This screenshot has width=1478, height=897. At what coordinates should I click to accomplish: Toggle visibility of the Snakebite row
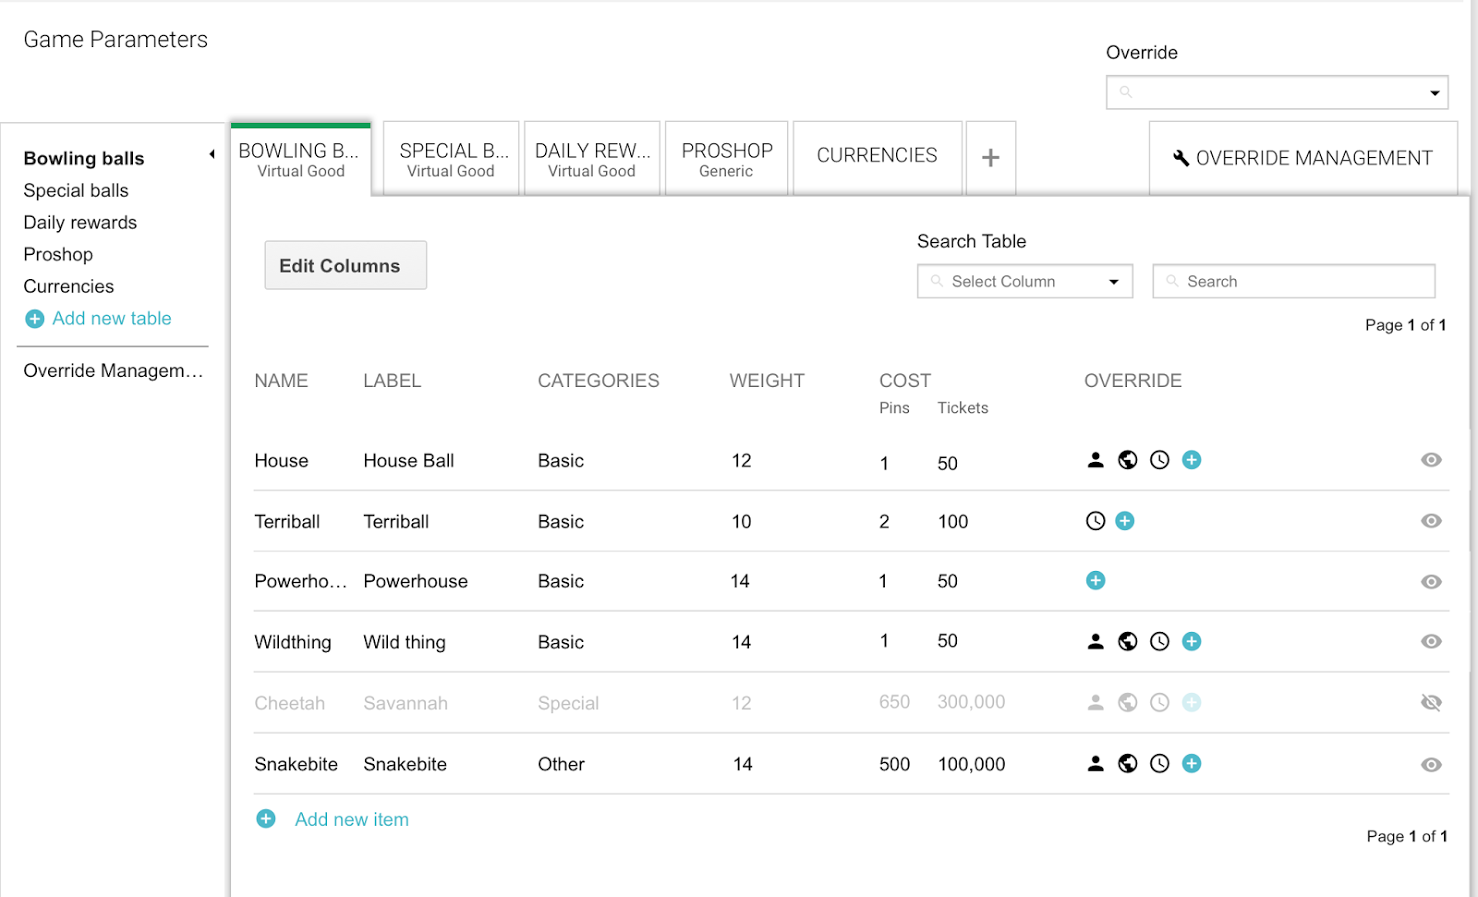click(1431, 765)
